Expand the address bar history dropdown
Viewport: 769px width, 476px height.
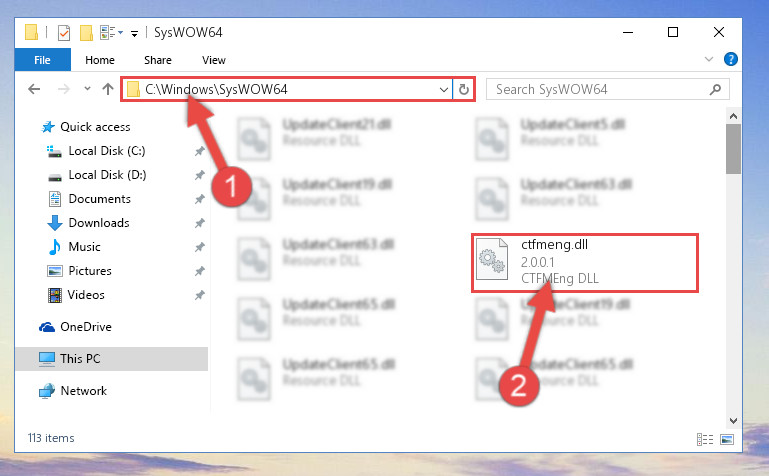pyautogui.click(x=443, y=90)
